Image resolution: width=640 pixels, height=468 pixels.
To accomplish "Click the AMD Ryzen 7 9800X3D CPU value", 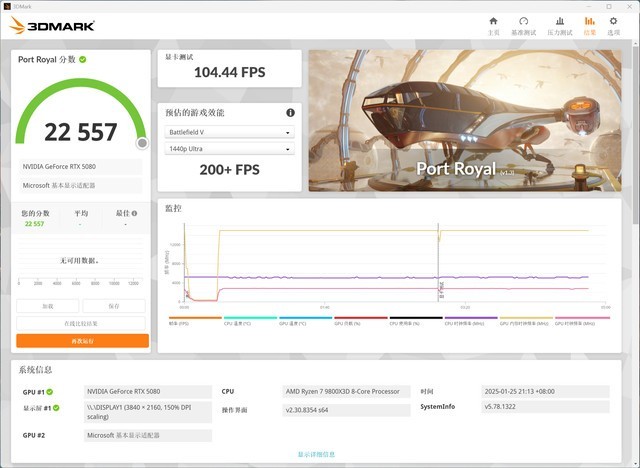I will [346, 391].
